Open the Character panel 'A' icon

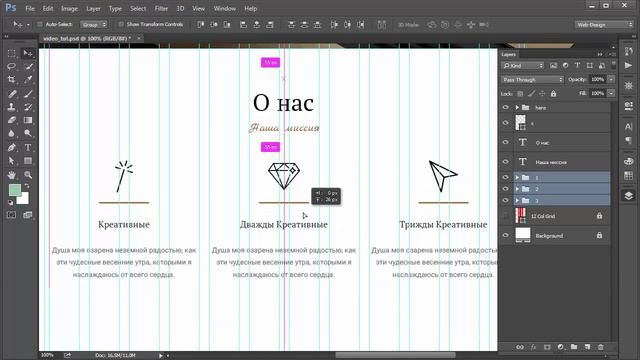pyautogui.click(x=628, y=127)
